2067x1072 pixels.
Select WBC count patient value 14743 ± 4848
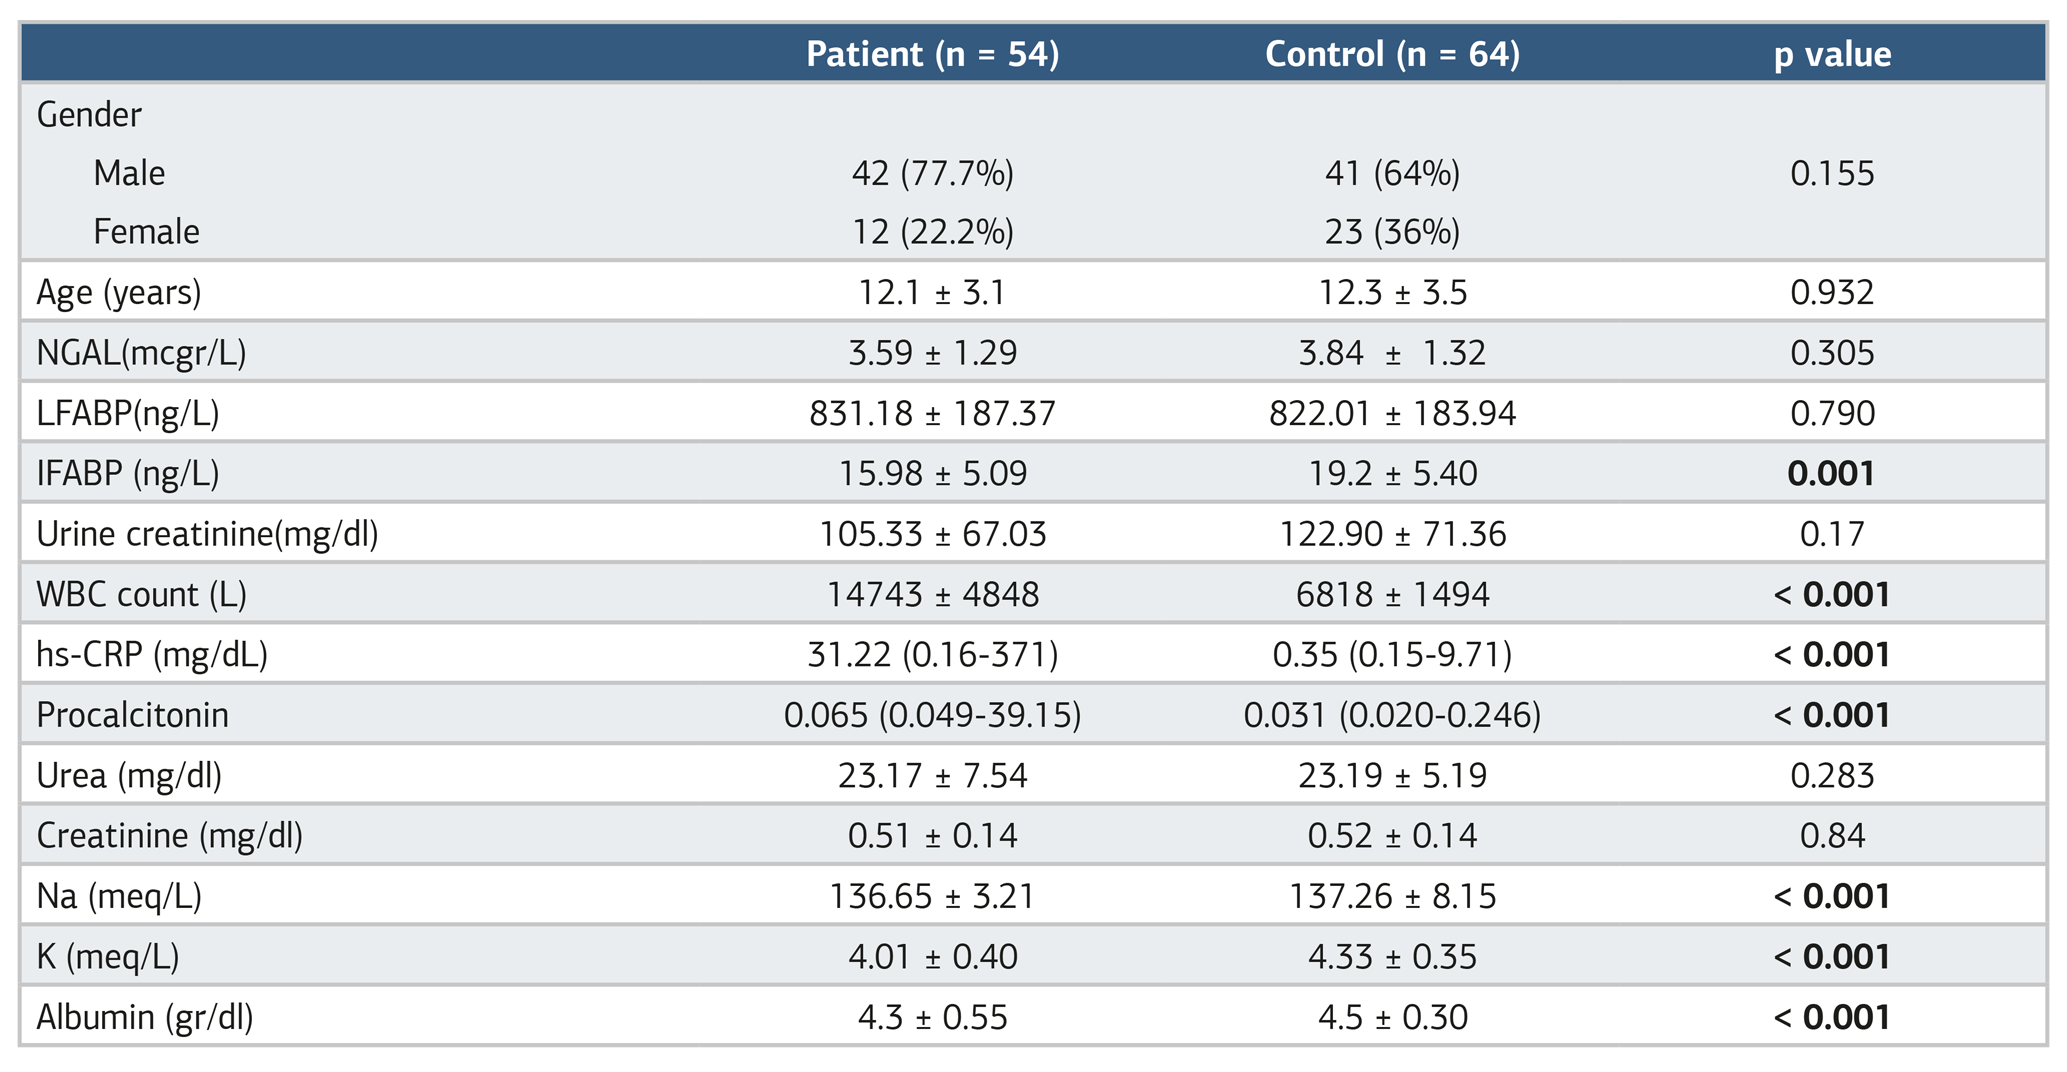(932, 595)
